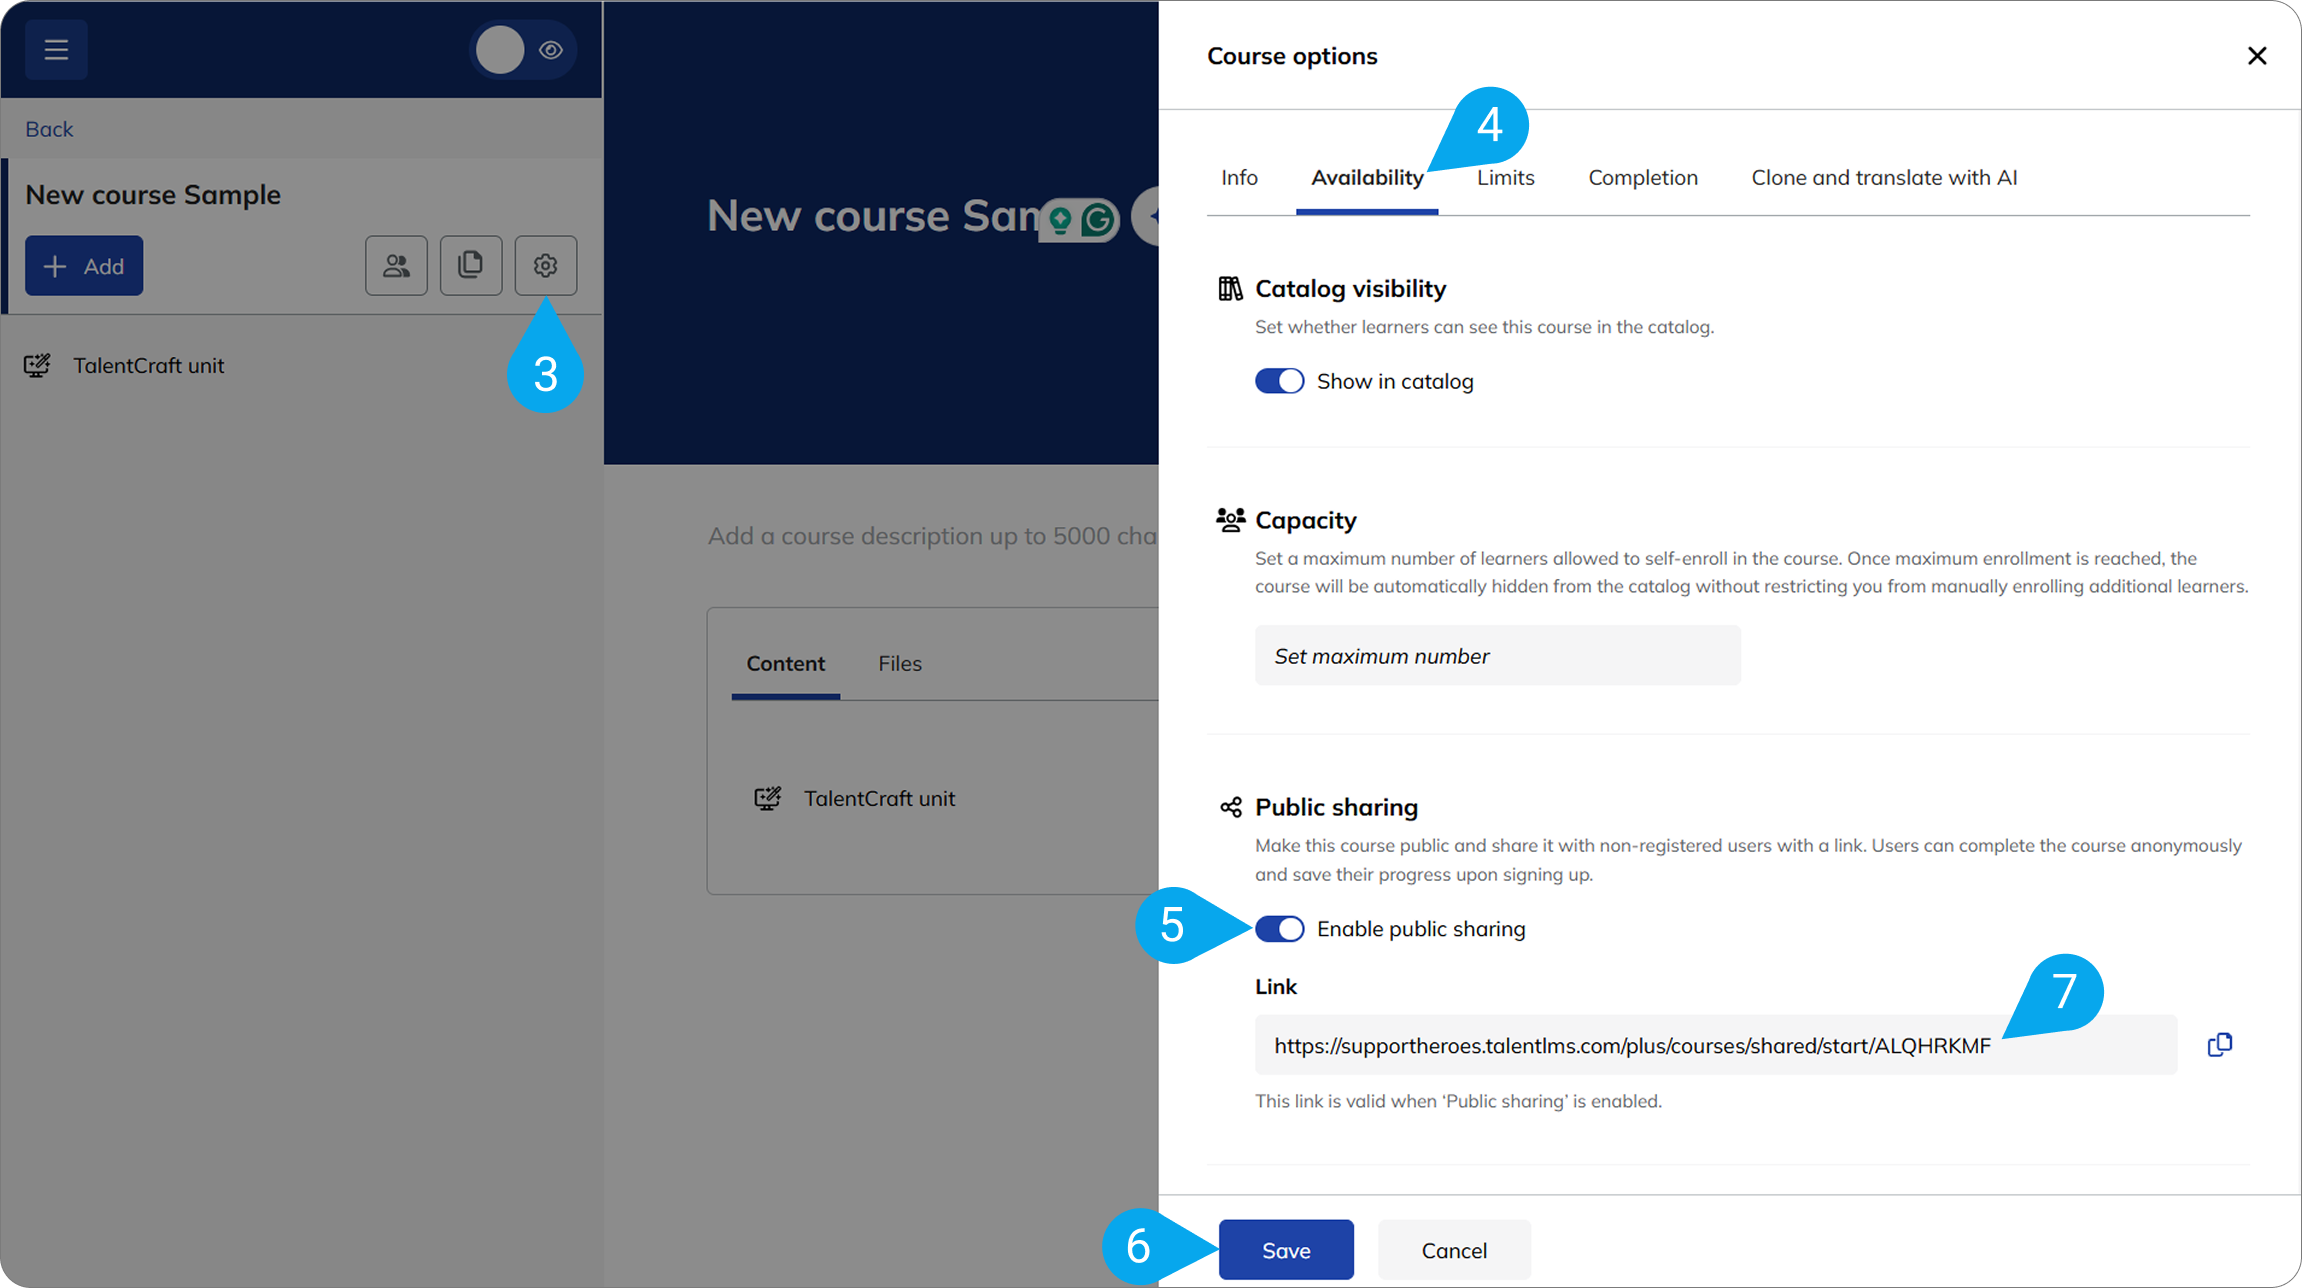This screenshot has width=2302, height=1288.
Task: Copy the public sharing link
Action: [x=2219, y=1045]
